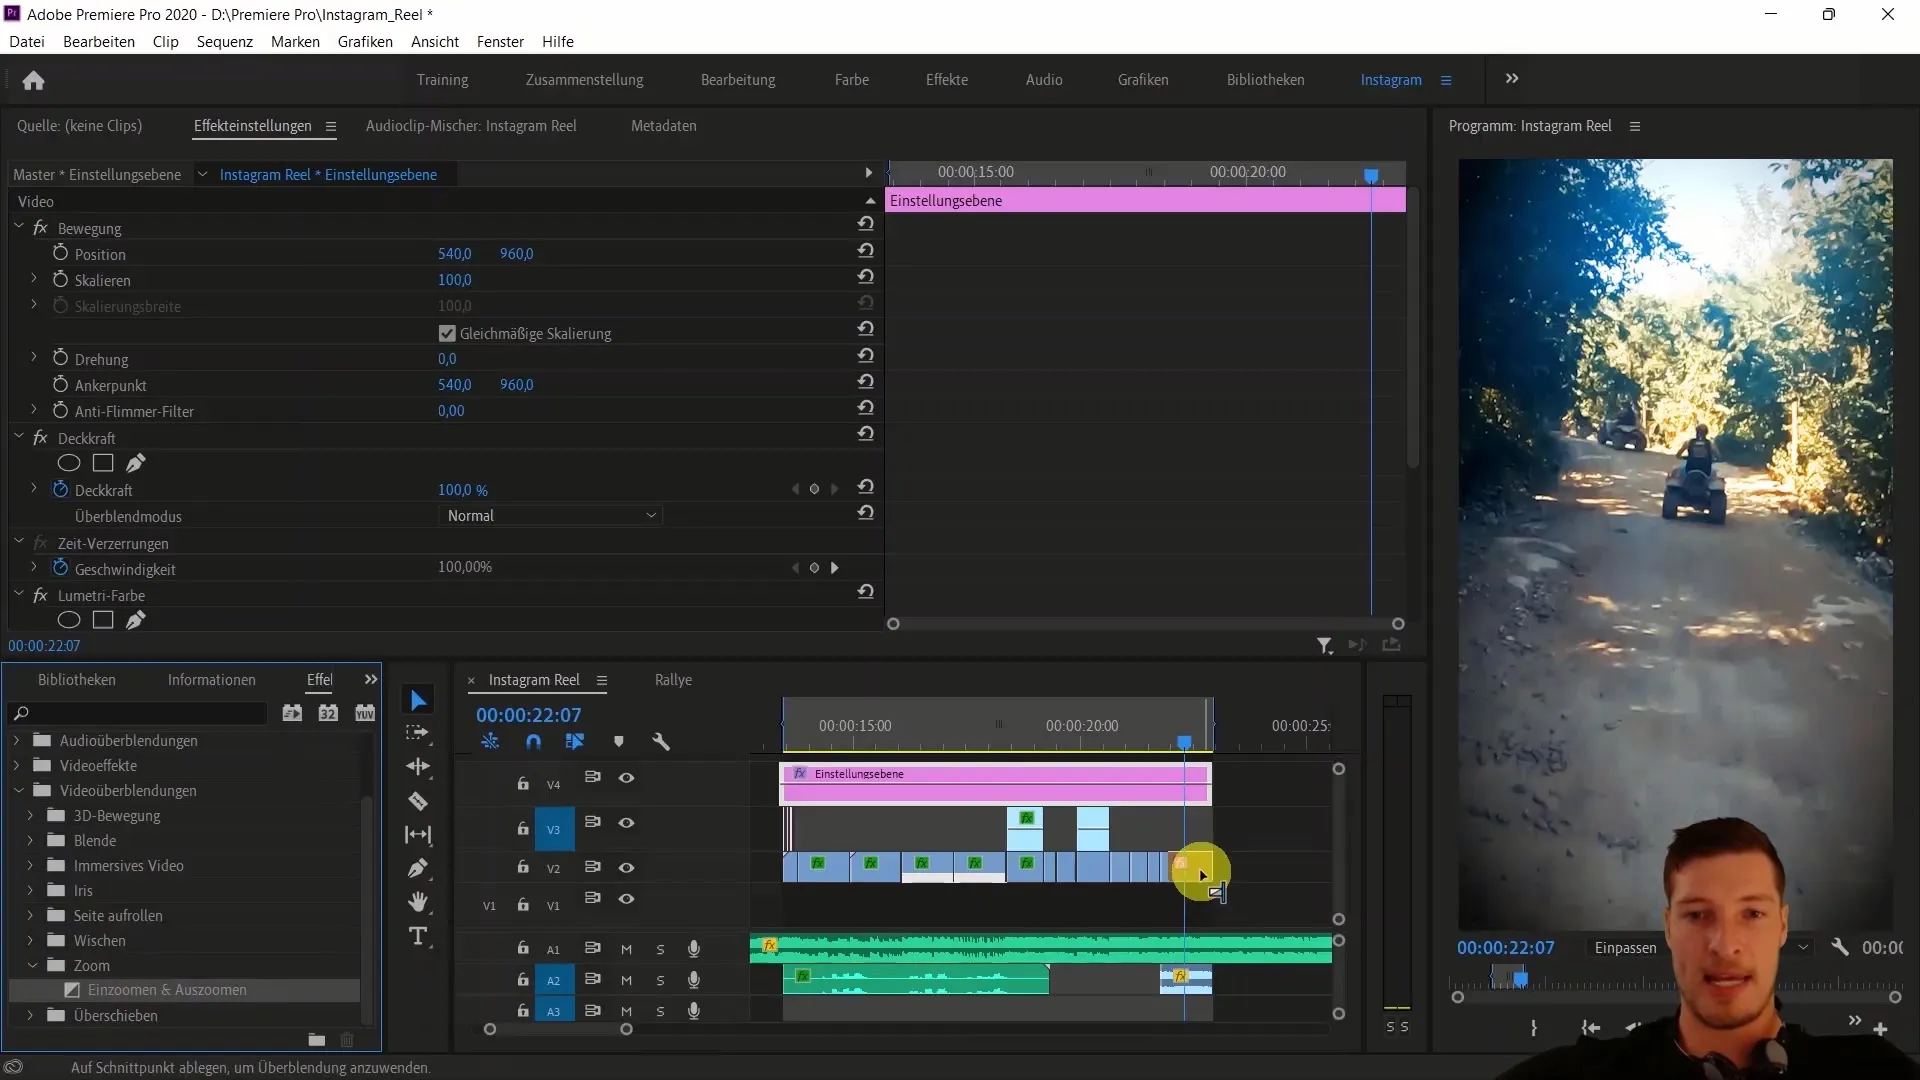Viewport: 1920px width, 1080px height.
Task: Switch to the Audio workspace
Action: (1044, 80)
